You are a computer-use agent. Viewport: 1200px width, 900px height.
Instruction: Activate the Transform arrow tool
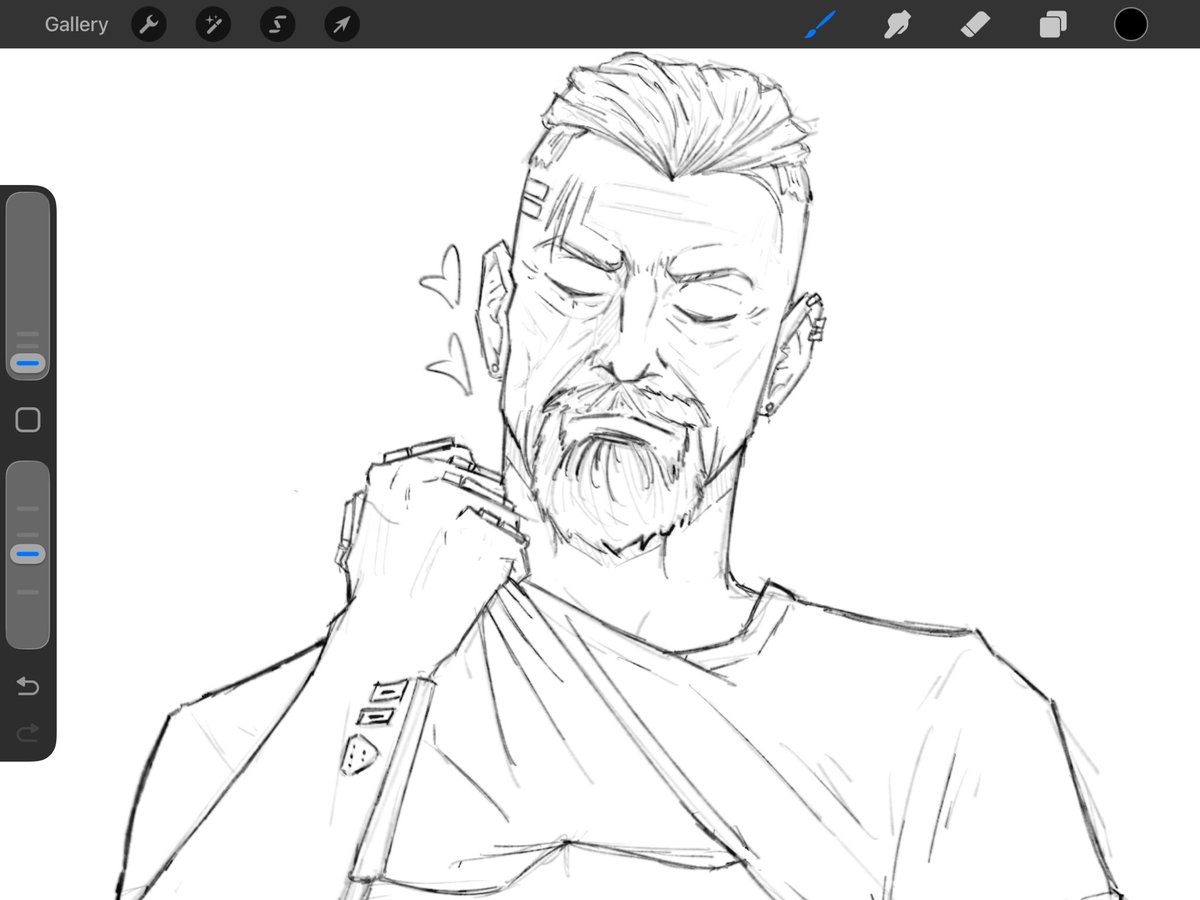click(x=342, y=24)
